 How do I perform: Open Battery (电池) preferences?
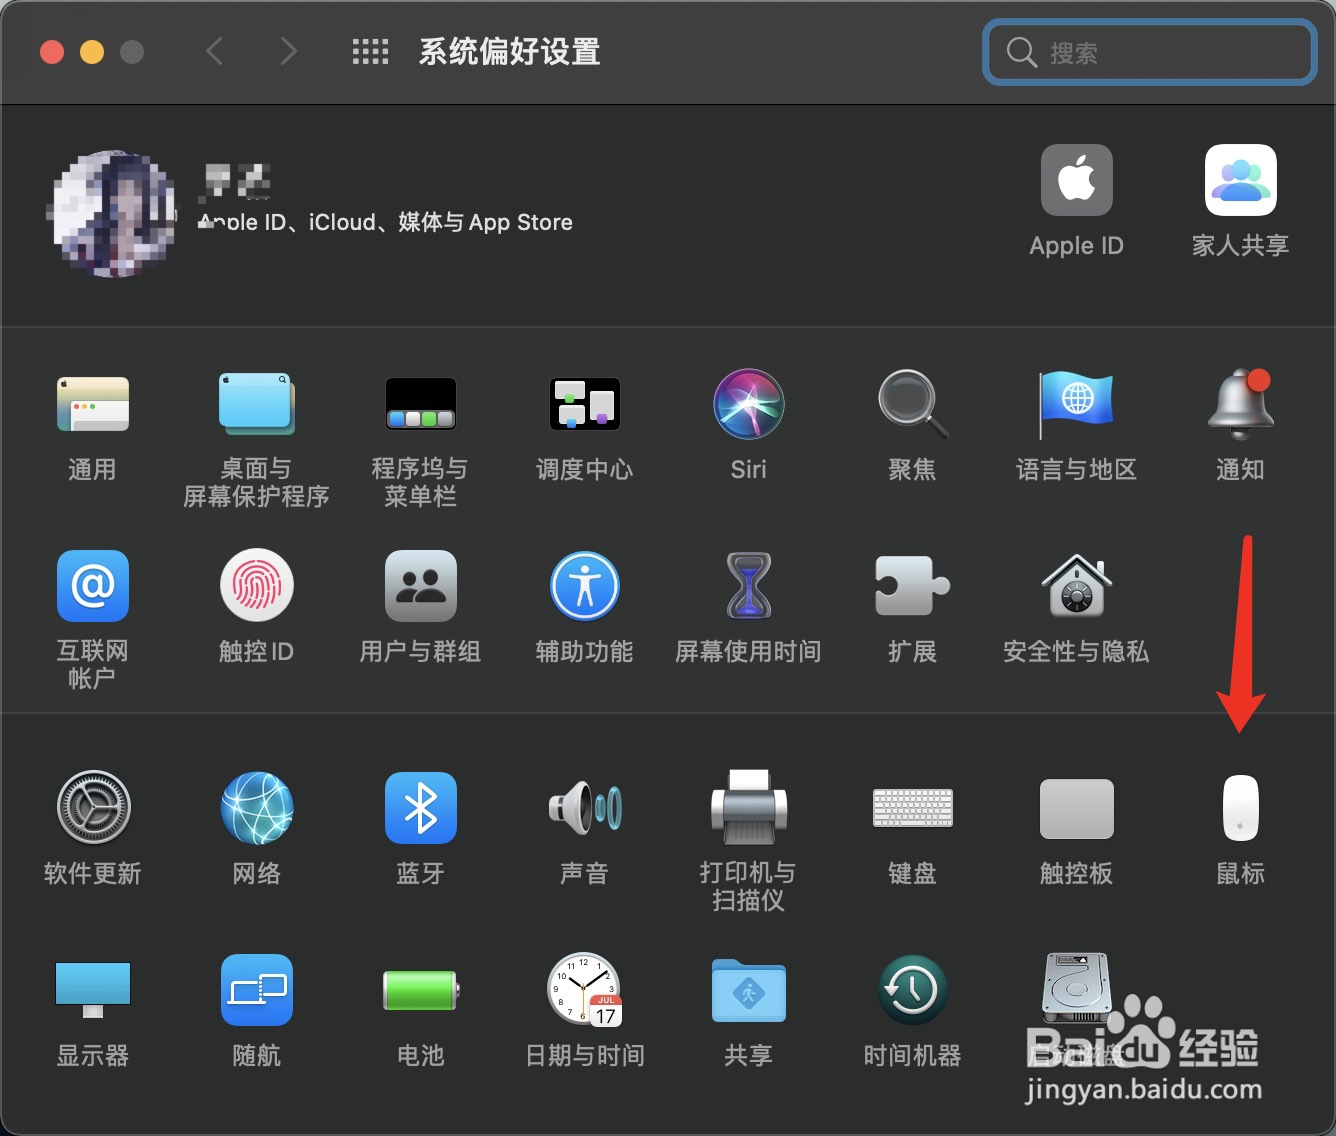click(x=420, y=991)
